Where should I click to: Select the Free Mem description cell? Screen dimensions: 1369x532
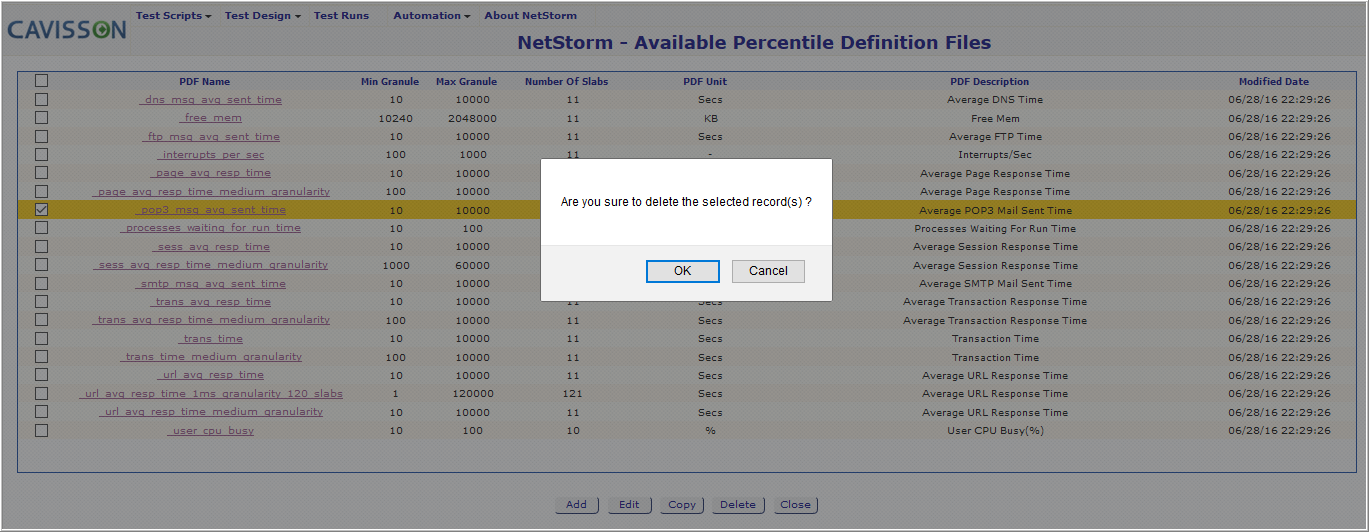pos(995,118)
